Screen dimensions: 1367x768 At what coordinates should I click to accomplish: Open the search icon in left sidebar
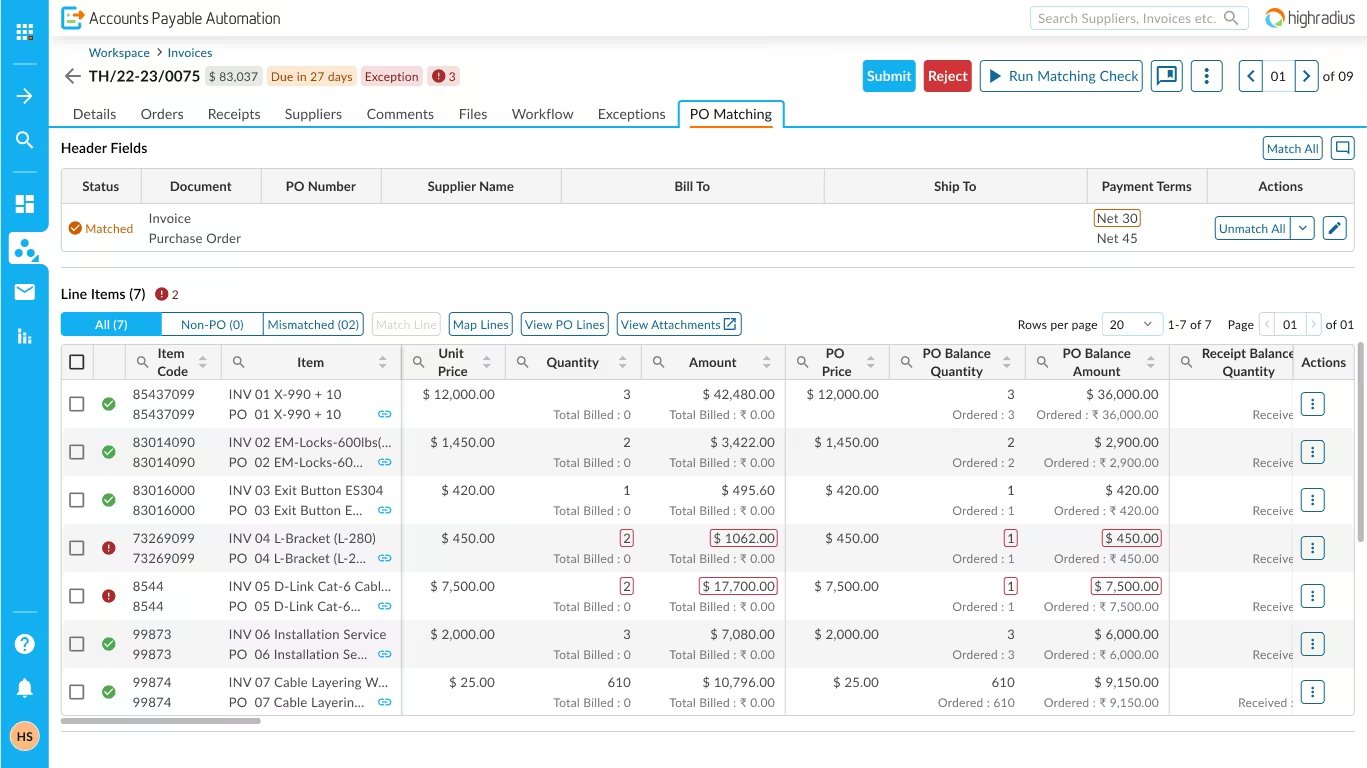(24, 139)
